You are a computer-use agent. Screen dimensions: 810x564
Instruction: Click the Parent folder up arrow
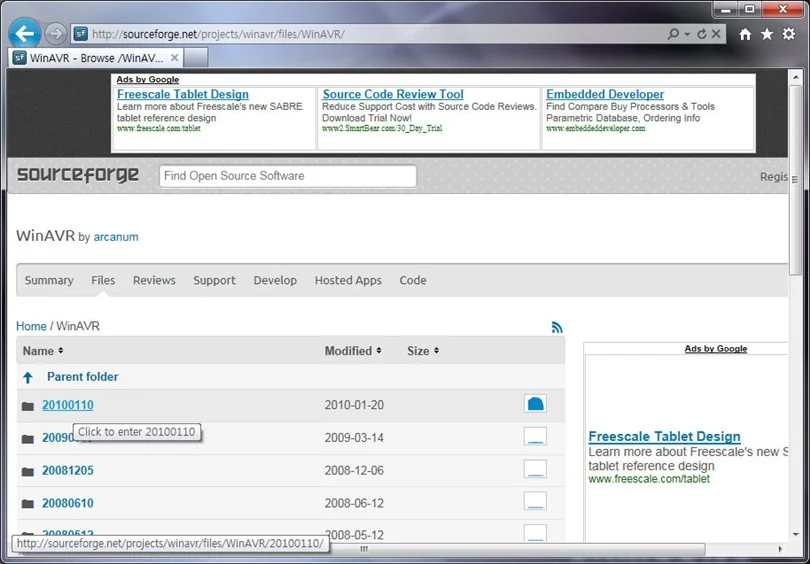[x=28, y=378]
